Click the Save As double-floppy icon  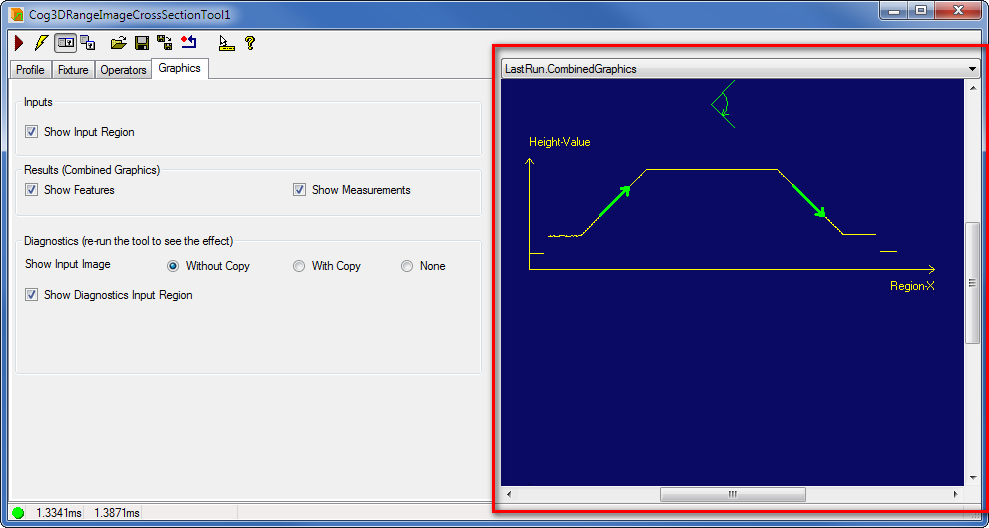165,43
